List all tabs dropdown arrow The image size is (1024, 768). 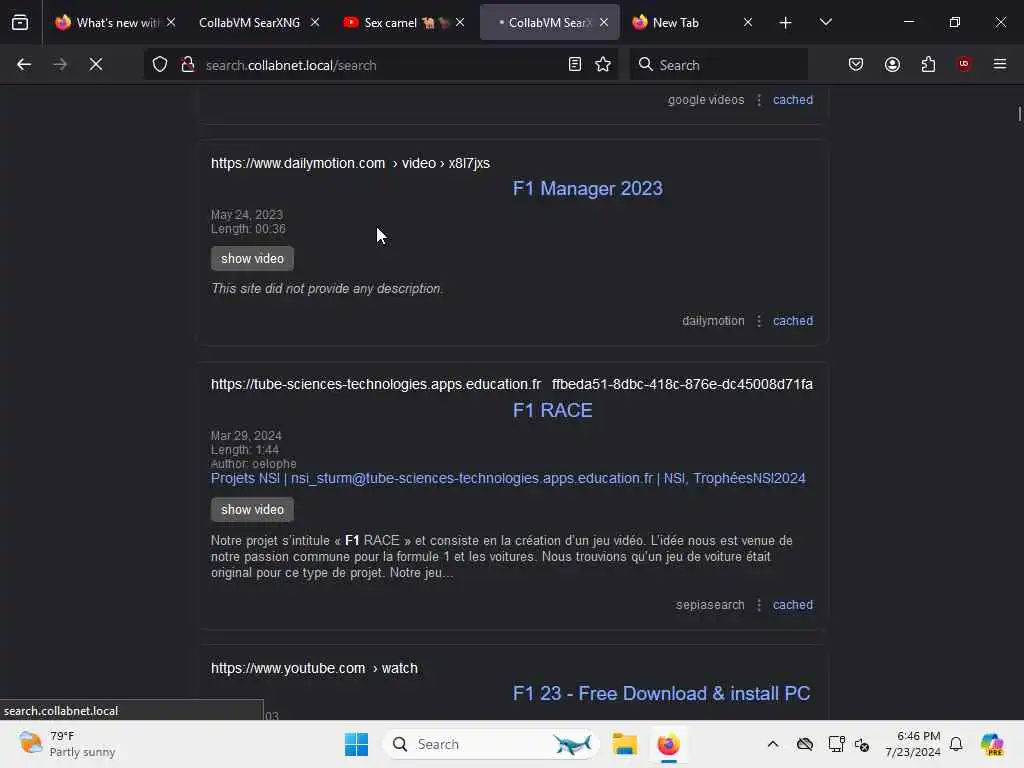[825, 22]
